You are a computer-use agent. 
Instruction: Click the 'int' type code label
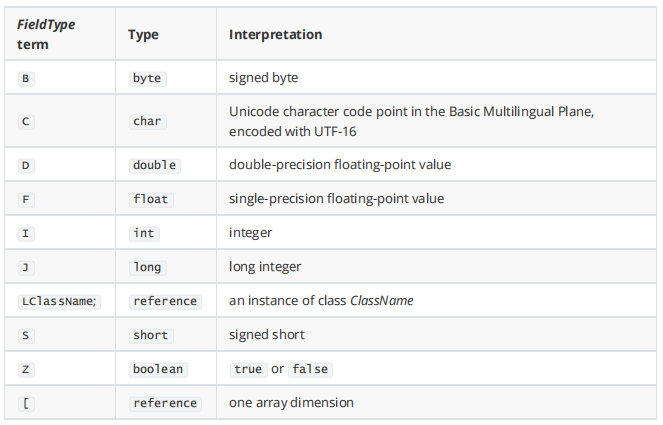[x=144, y=233]
